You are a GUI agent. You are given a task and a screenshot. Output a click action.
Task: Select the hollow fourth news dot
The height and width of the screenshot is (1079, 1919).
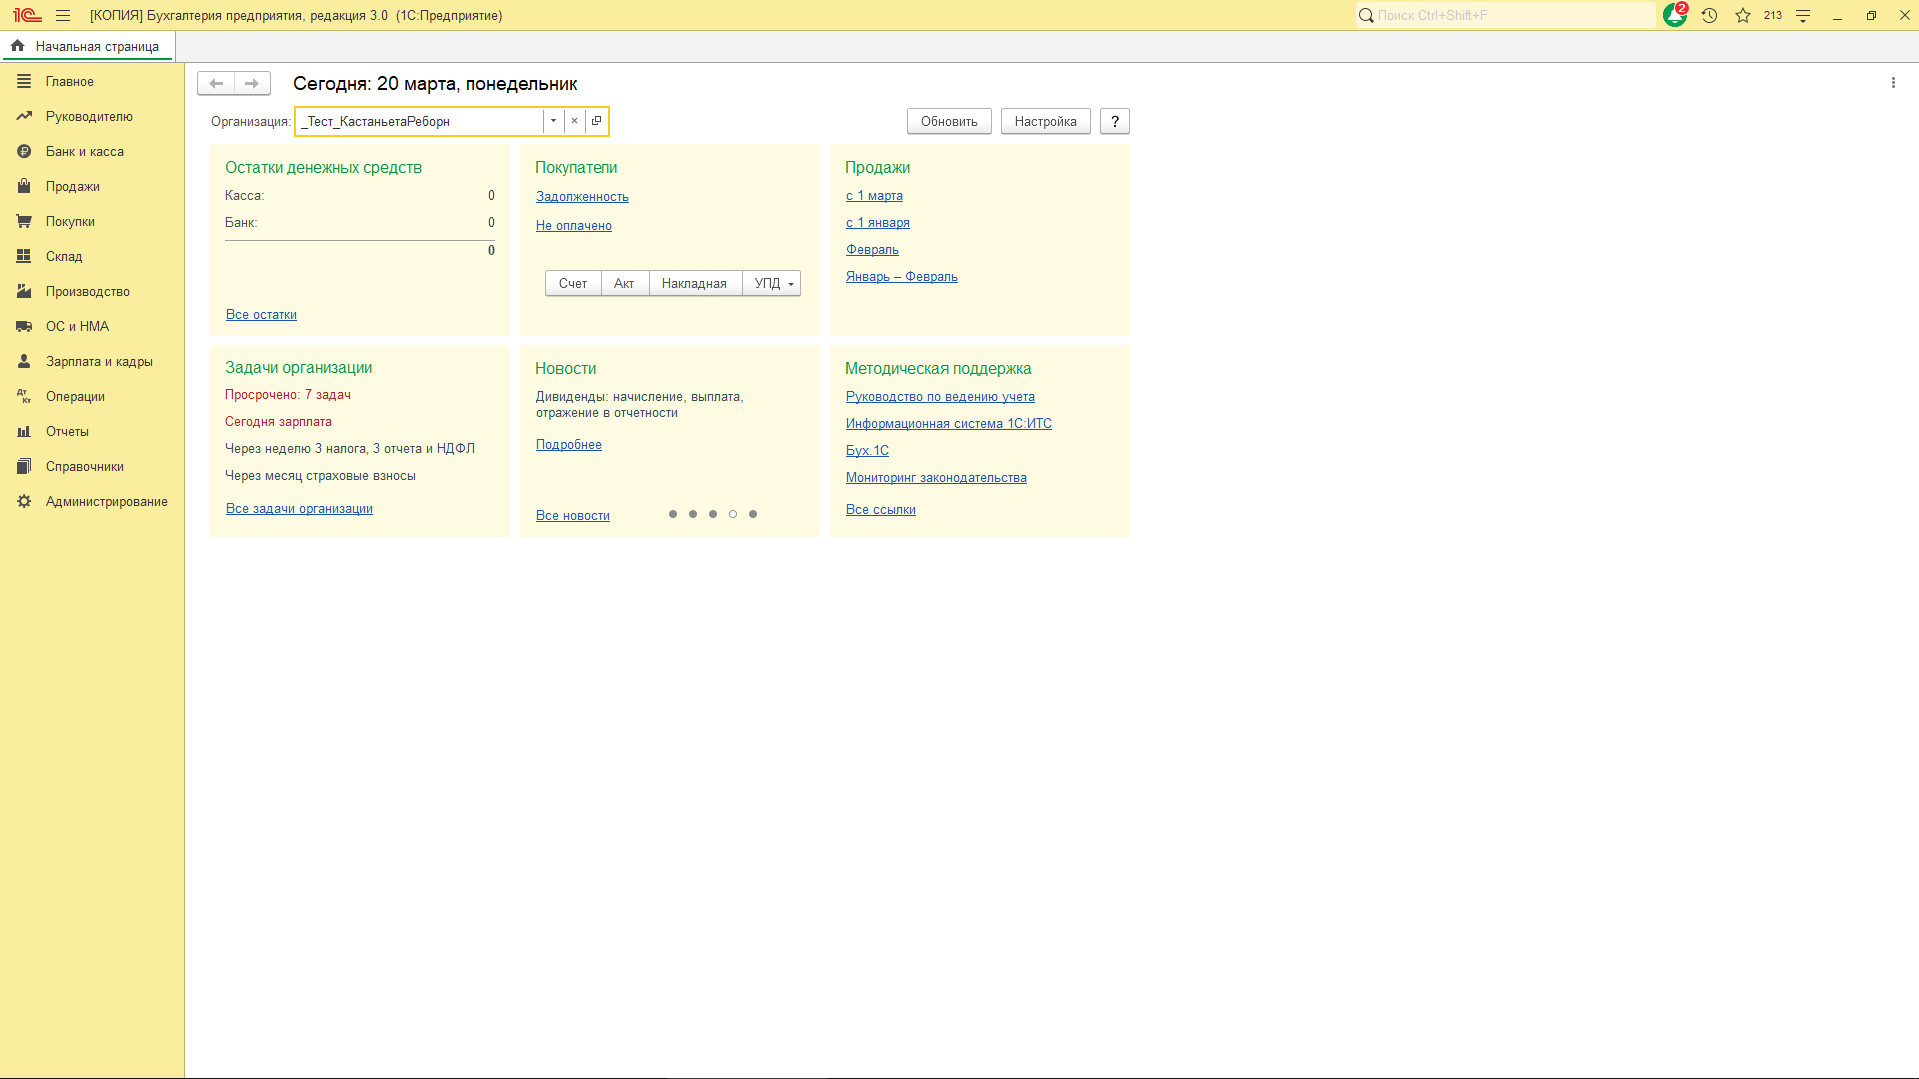click(733, 514)
